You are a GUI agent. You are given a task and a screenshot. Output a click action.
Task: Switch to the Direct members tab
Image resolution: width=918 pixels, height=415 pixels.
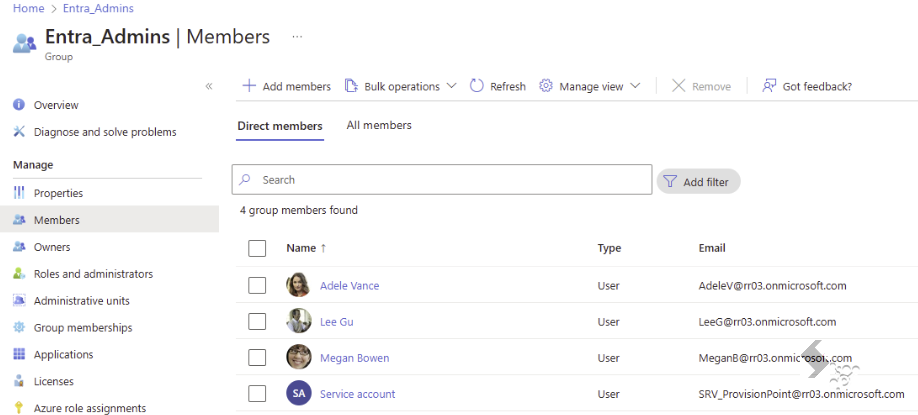click(280, 126)
